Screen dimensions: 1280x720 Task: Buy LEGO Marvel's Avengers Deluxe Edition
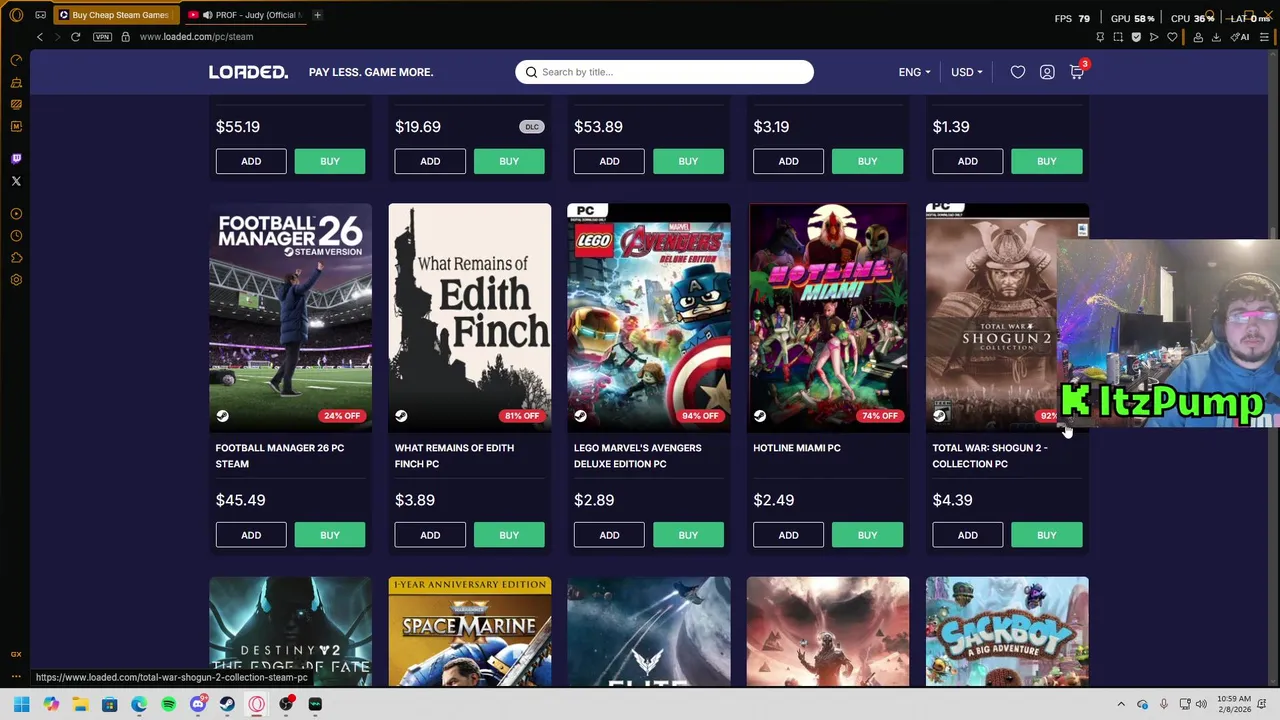click(x=688, y=535)
